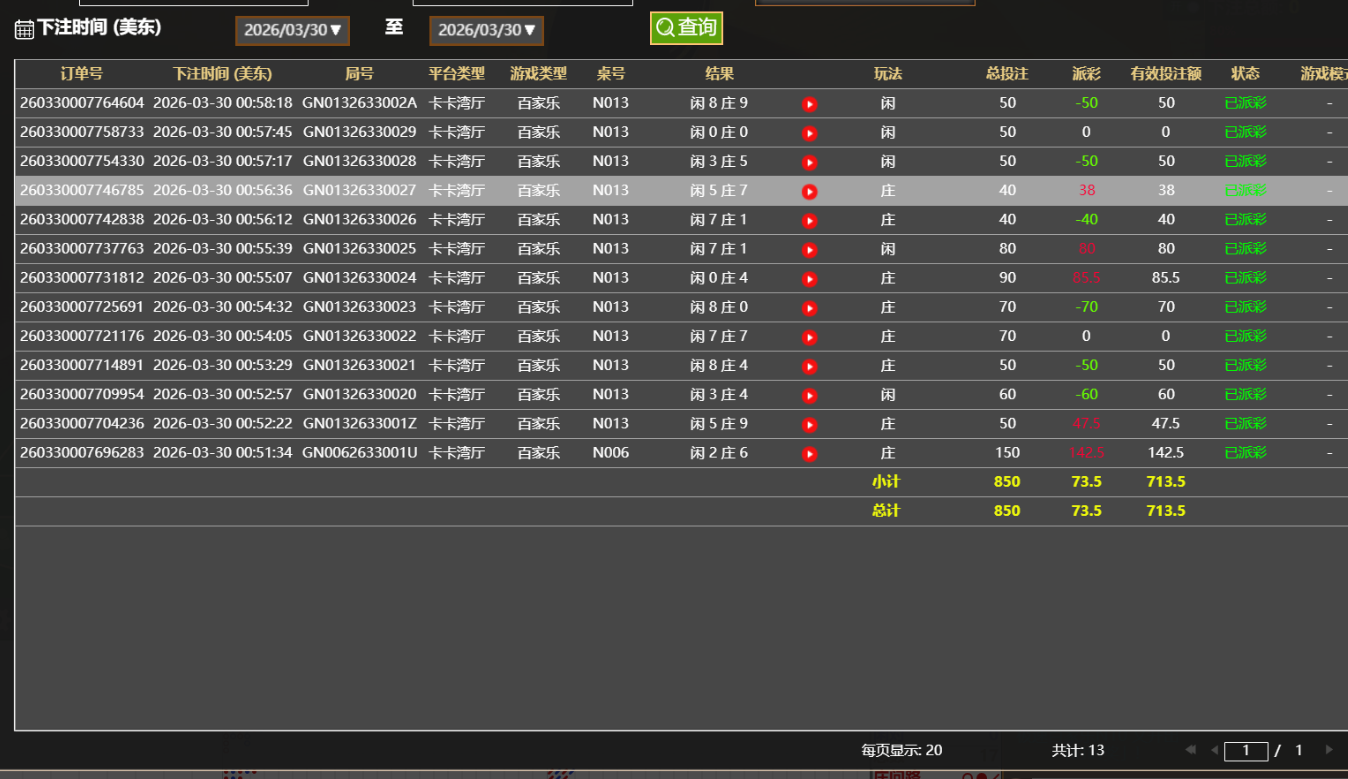
Task: Play replay video for round GN01326330029
Action: [809, 133]
